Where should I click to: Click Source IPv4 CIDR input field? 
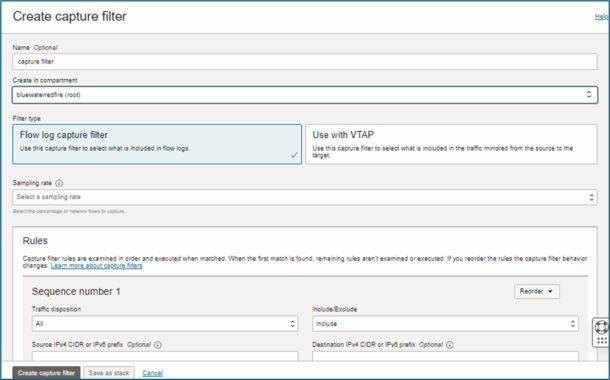click(x=165, y=356)
